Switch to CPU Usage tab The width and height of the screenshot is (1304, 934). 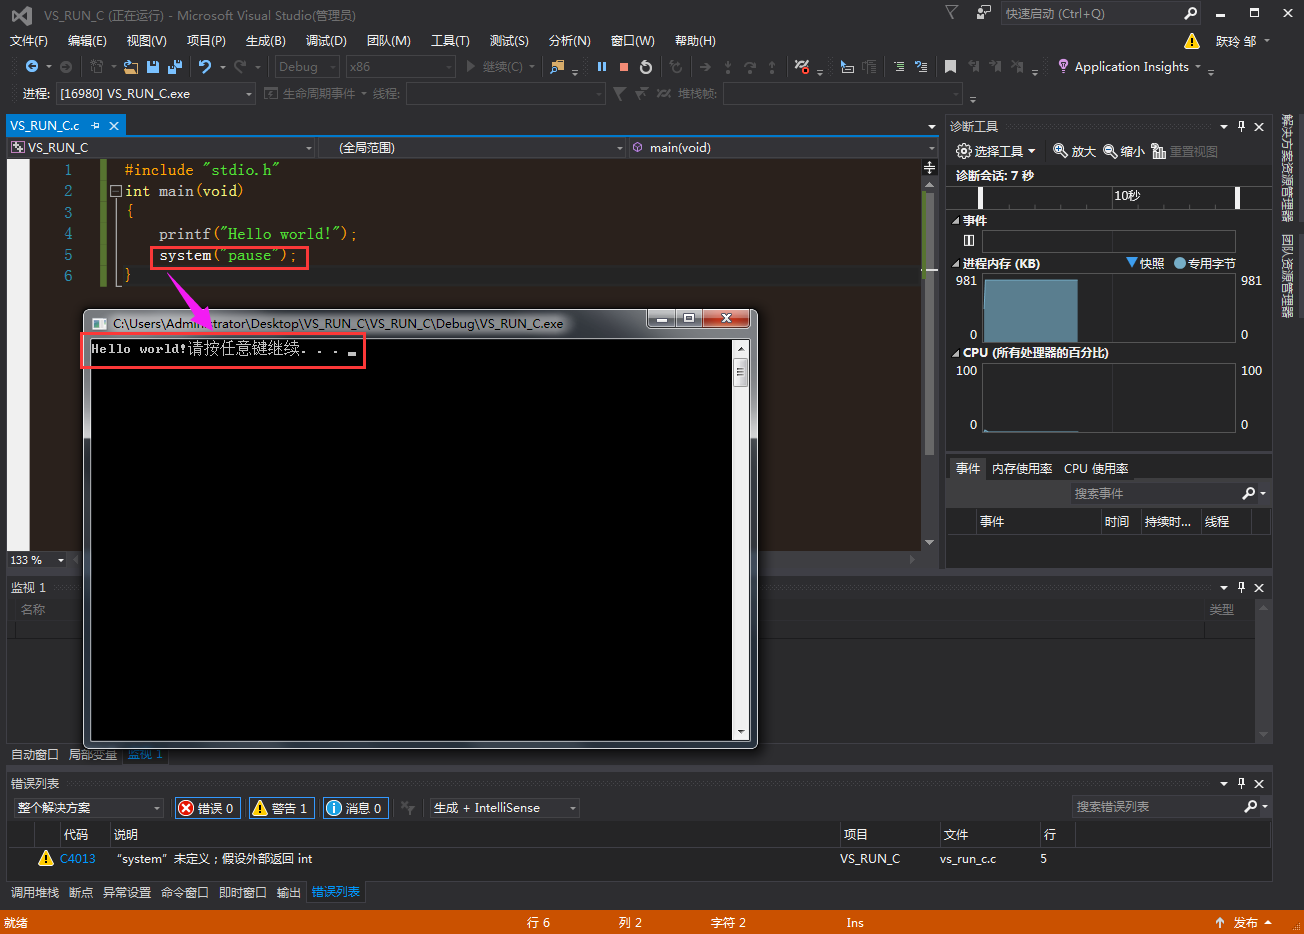tap(1096, 469)
